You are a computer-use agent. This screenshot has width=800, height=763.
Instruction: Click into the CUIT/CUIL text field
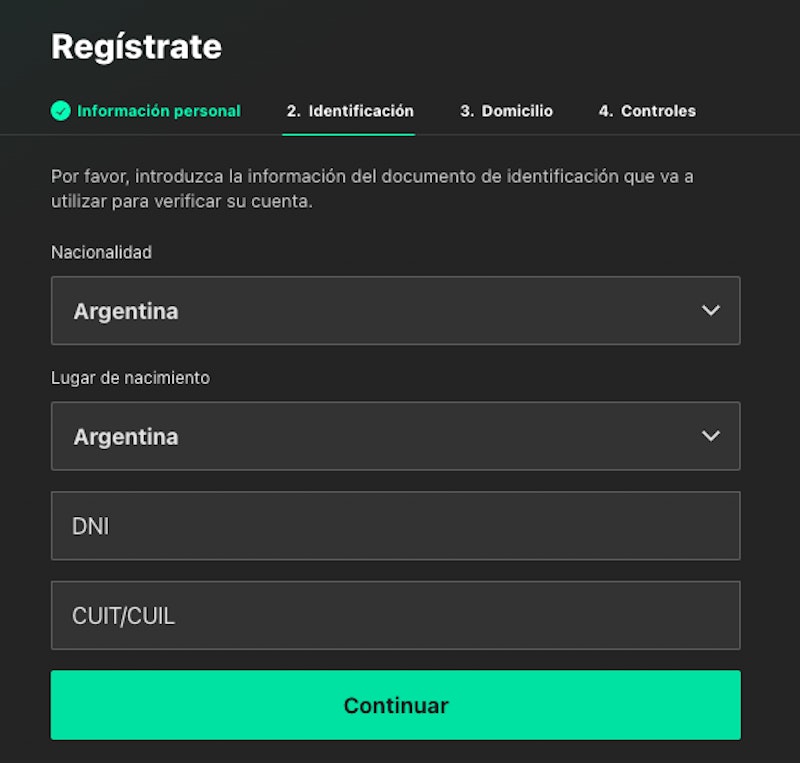tap(395, 616)
